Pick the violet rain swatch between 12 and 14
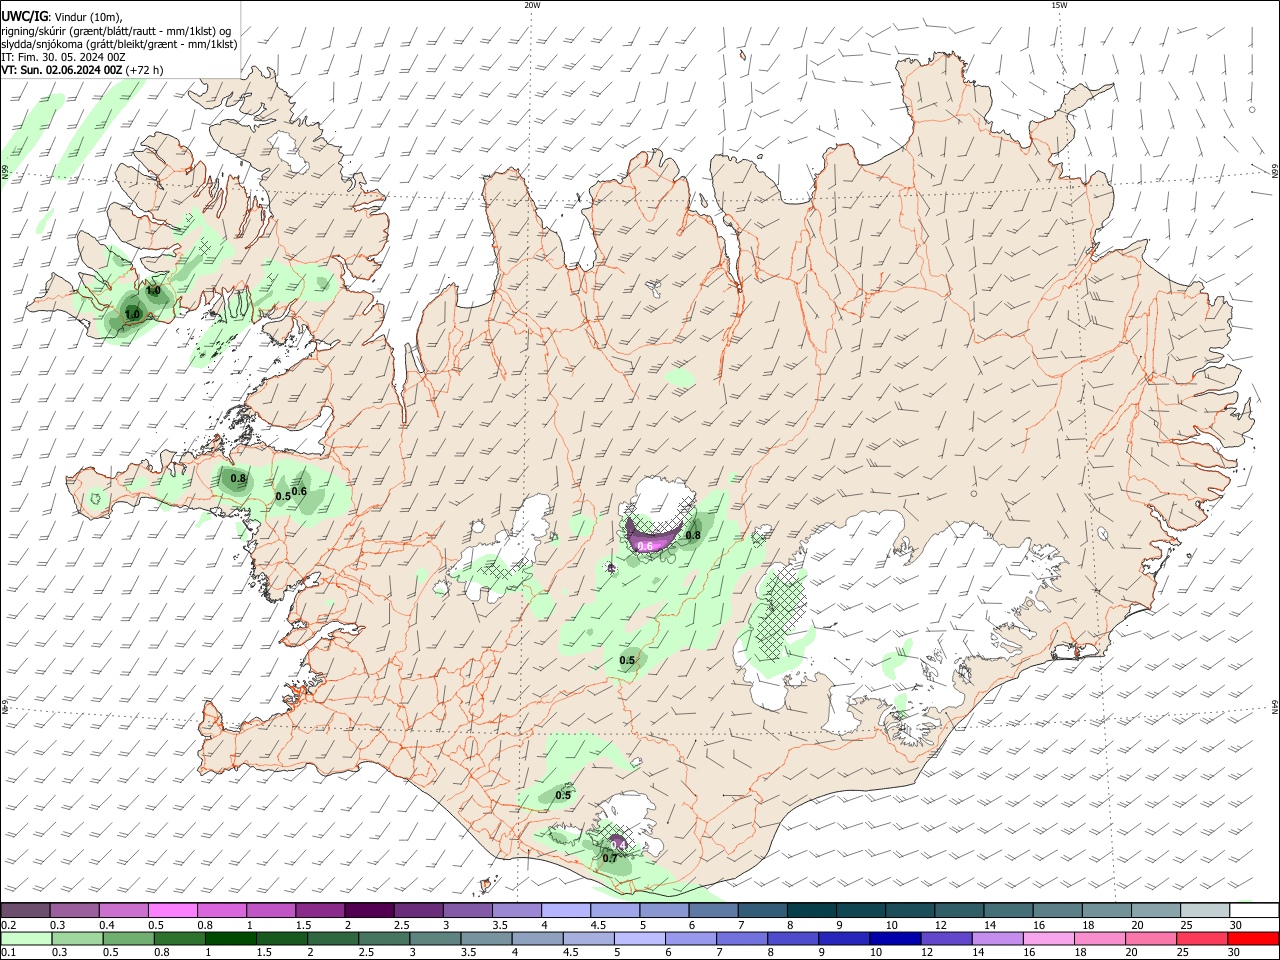Screen dimensions: 1280x960 (x=946, y=938)
